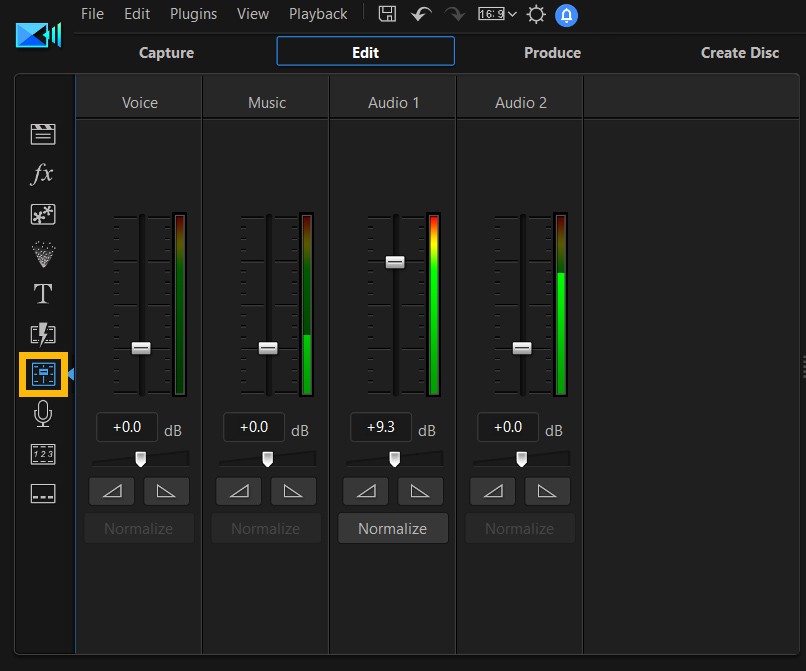The width and height of the screenshot is (806, 671).
Task: Open the Effect Room fx icon
Action: coord(42,174)
